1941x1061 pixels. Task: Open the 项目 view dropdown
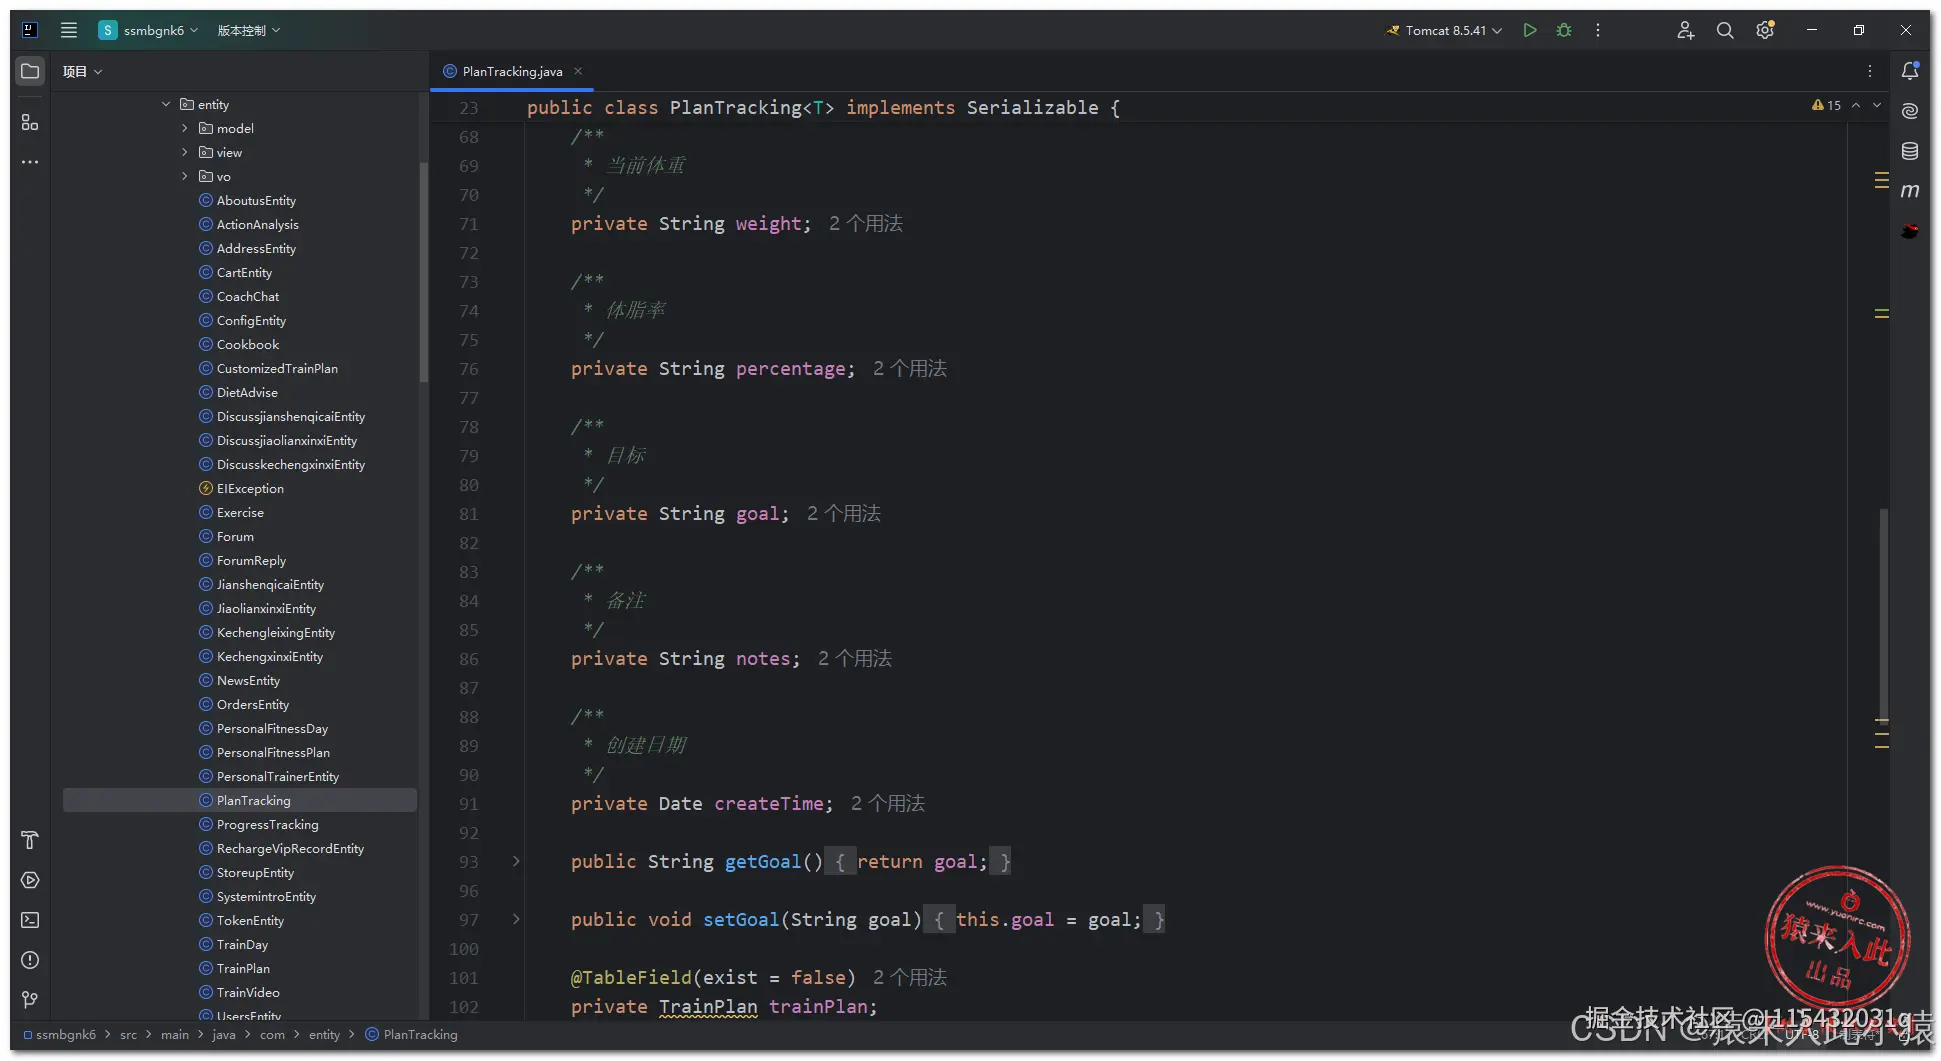pyautogui.click(x=82, y=71)
